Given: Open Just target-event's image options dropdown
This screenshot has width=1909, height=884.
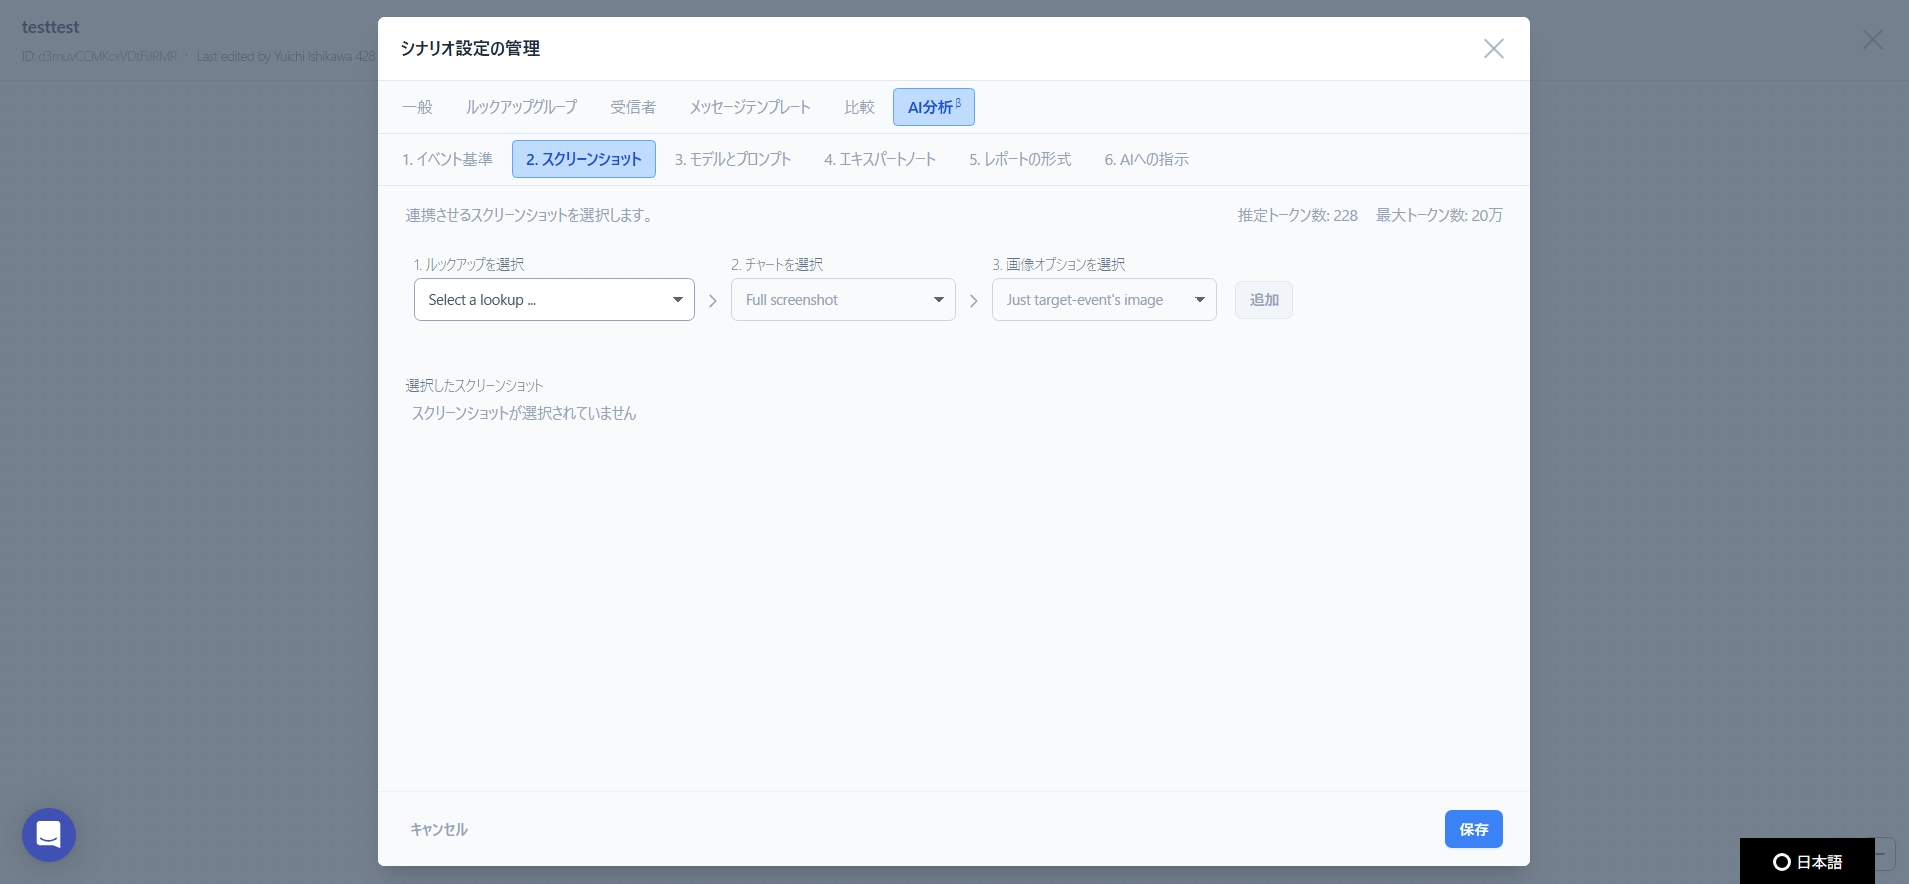Looking at the screenshot, I should pos(1104,300).
